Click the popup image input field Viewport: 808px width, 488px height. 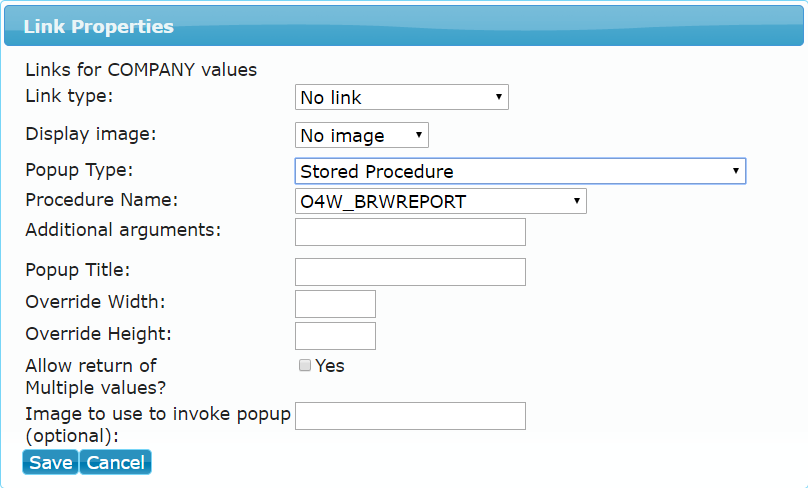point(410,416)
